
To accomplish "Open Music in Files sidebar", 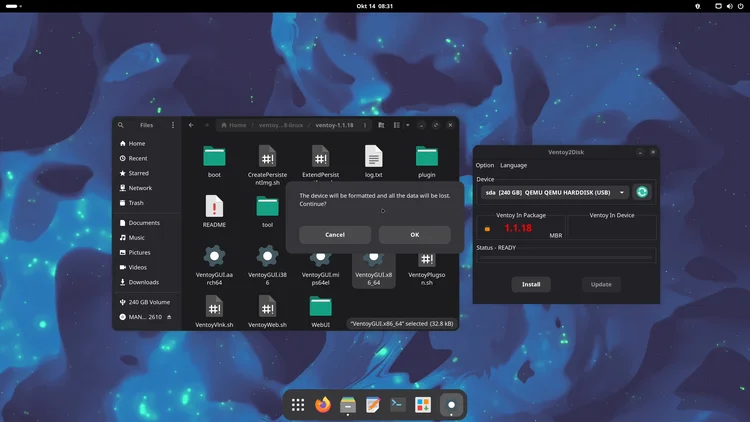I will 146,237.
